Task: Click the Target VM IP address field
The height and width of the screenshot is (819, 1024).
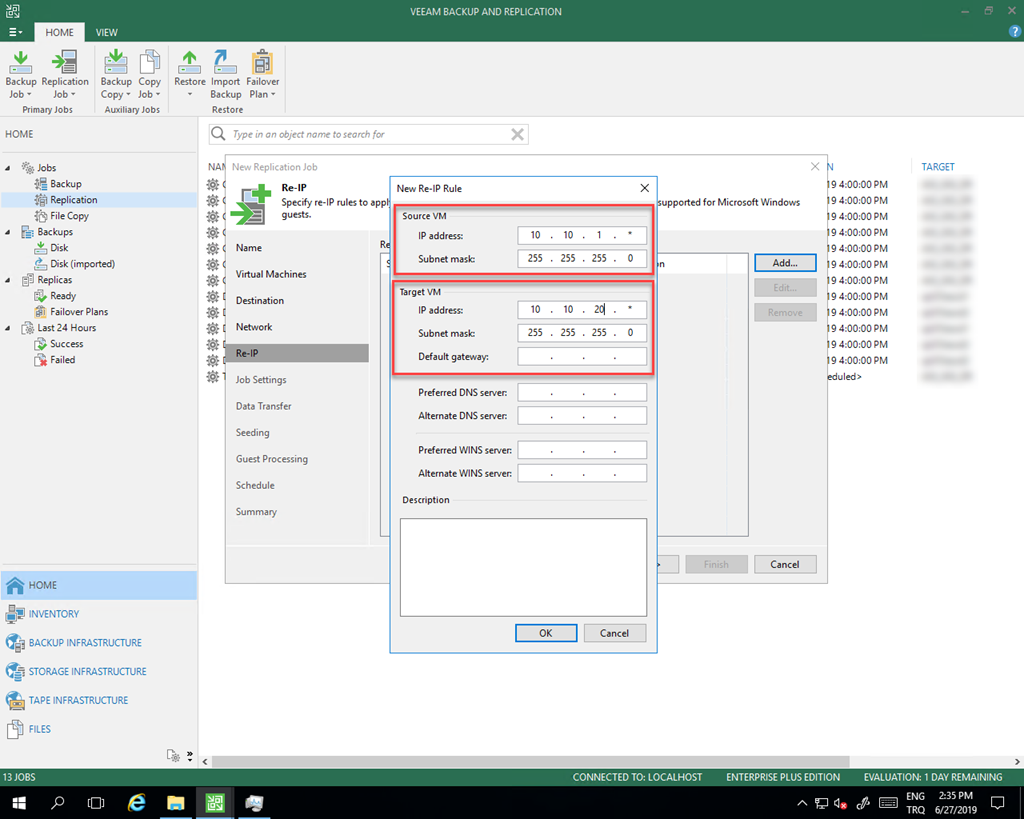Action: pos(582,310)
